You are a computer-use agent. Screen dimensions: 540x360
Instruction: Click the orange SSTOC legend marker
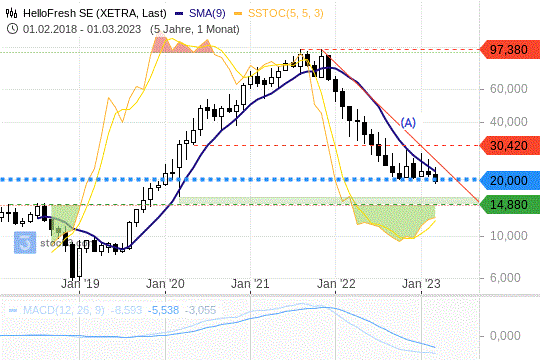pyautogui.click(x=238, y=14)
